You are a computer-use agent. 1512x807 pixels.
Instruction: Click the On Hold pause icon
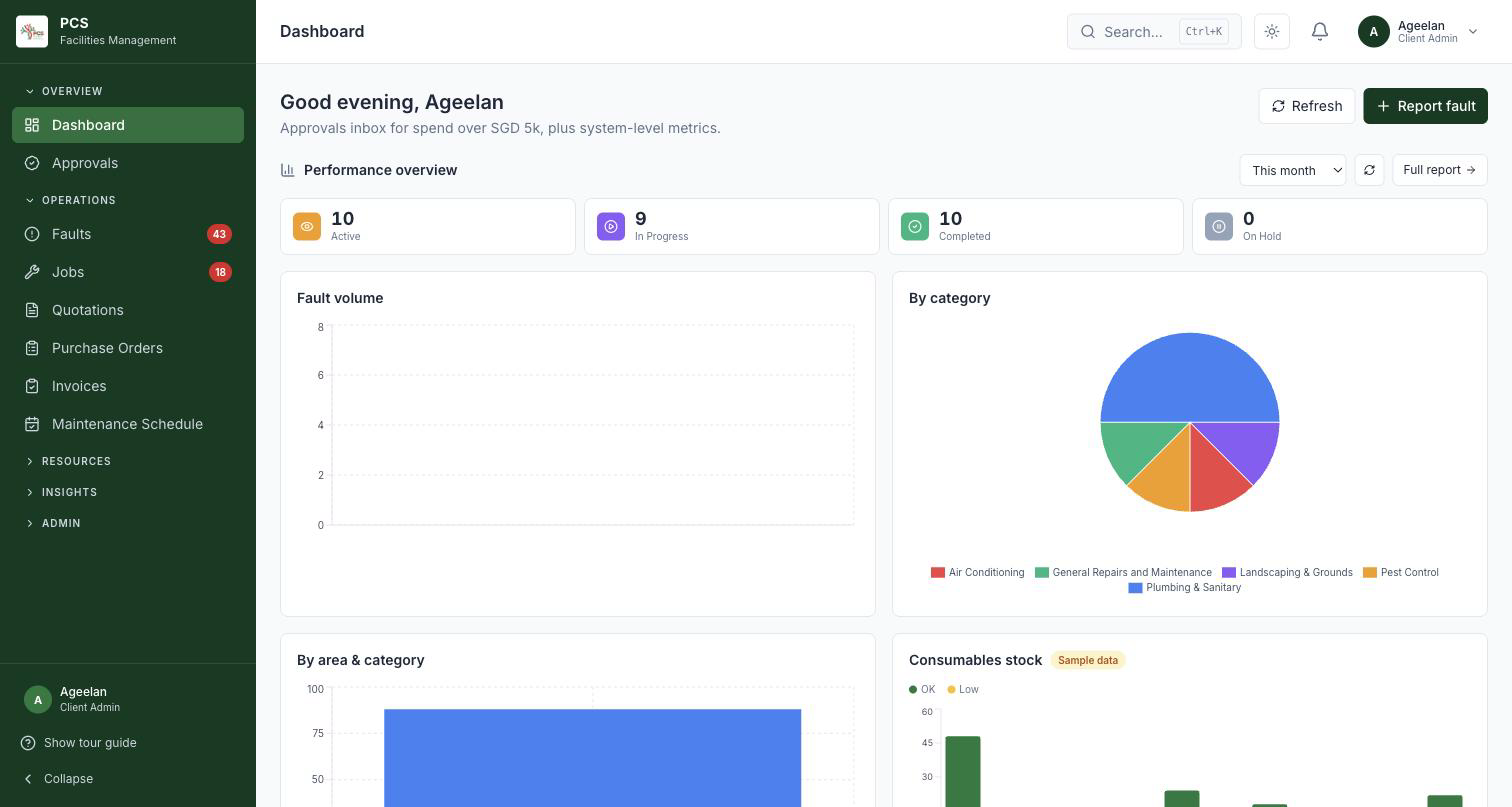point(1219,226)
